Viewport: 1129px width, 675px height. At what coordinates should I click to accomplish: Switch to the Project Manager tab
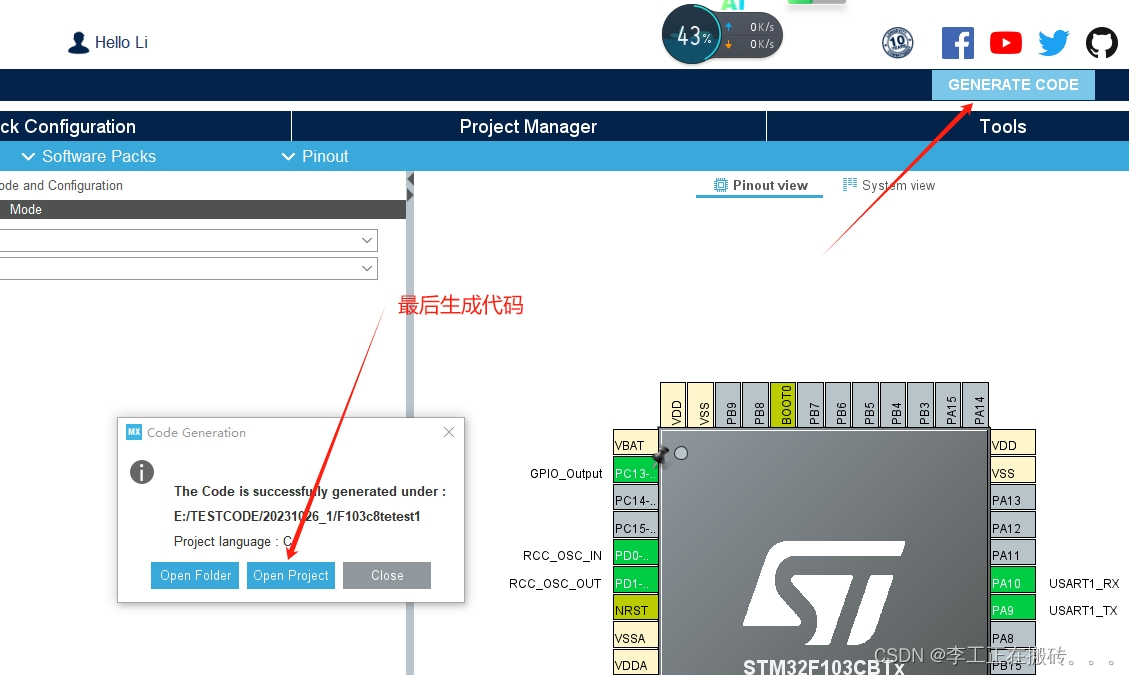click(x=528, y=126)
